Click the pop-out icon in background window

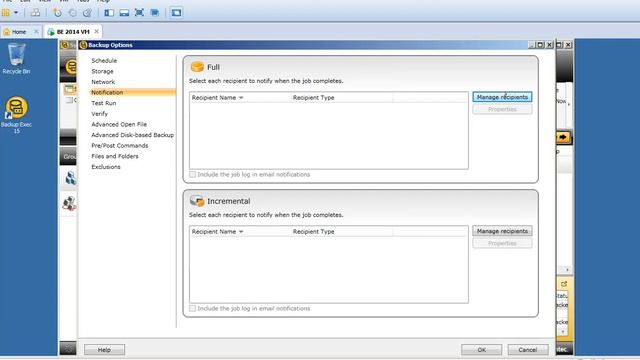[x=564, y=284]
